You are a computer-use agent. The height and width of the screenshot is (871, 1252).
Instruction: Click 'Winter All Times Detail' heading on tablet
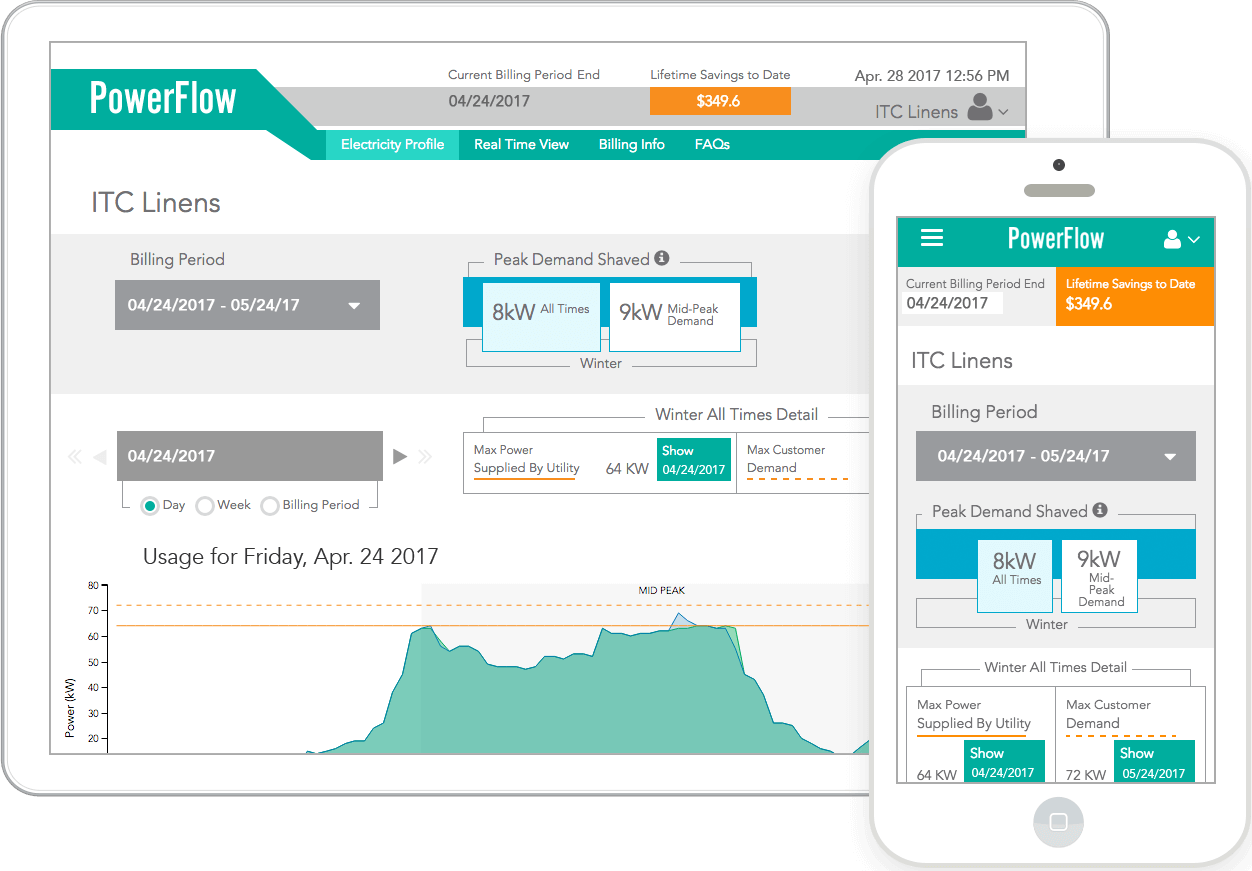pos(737,414)
